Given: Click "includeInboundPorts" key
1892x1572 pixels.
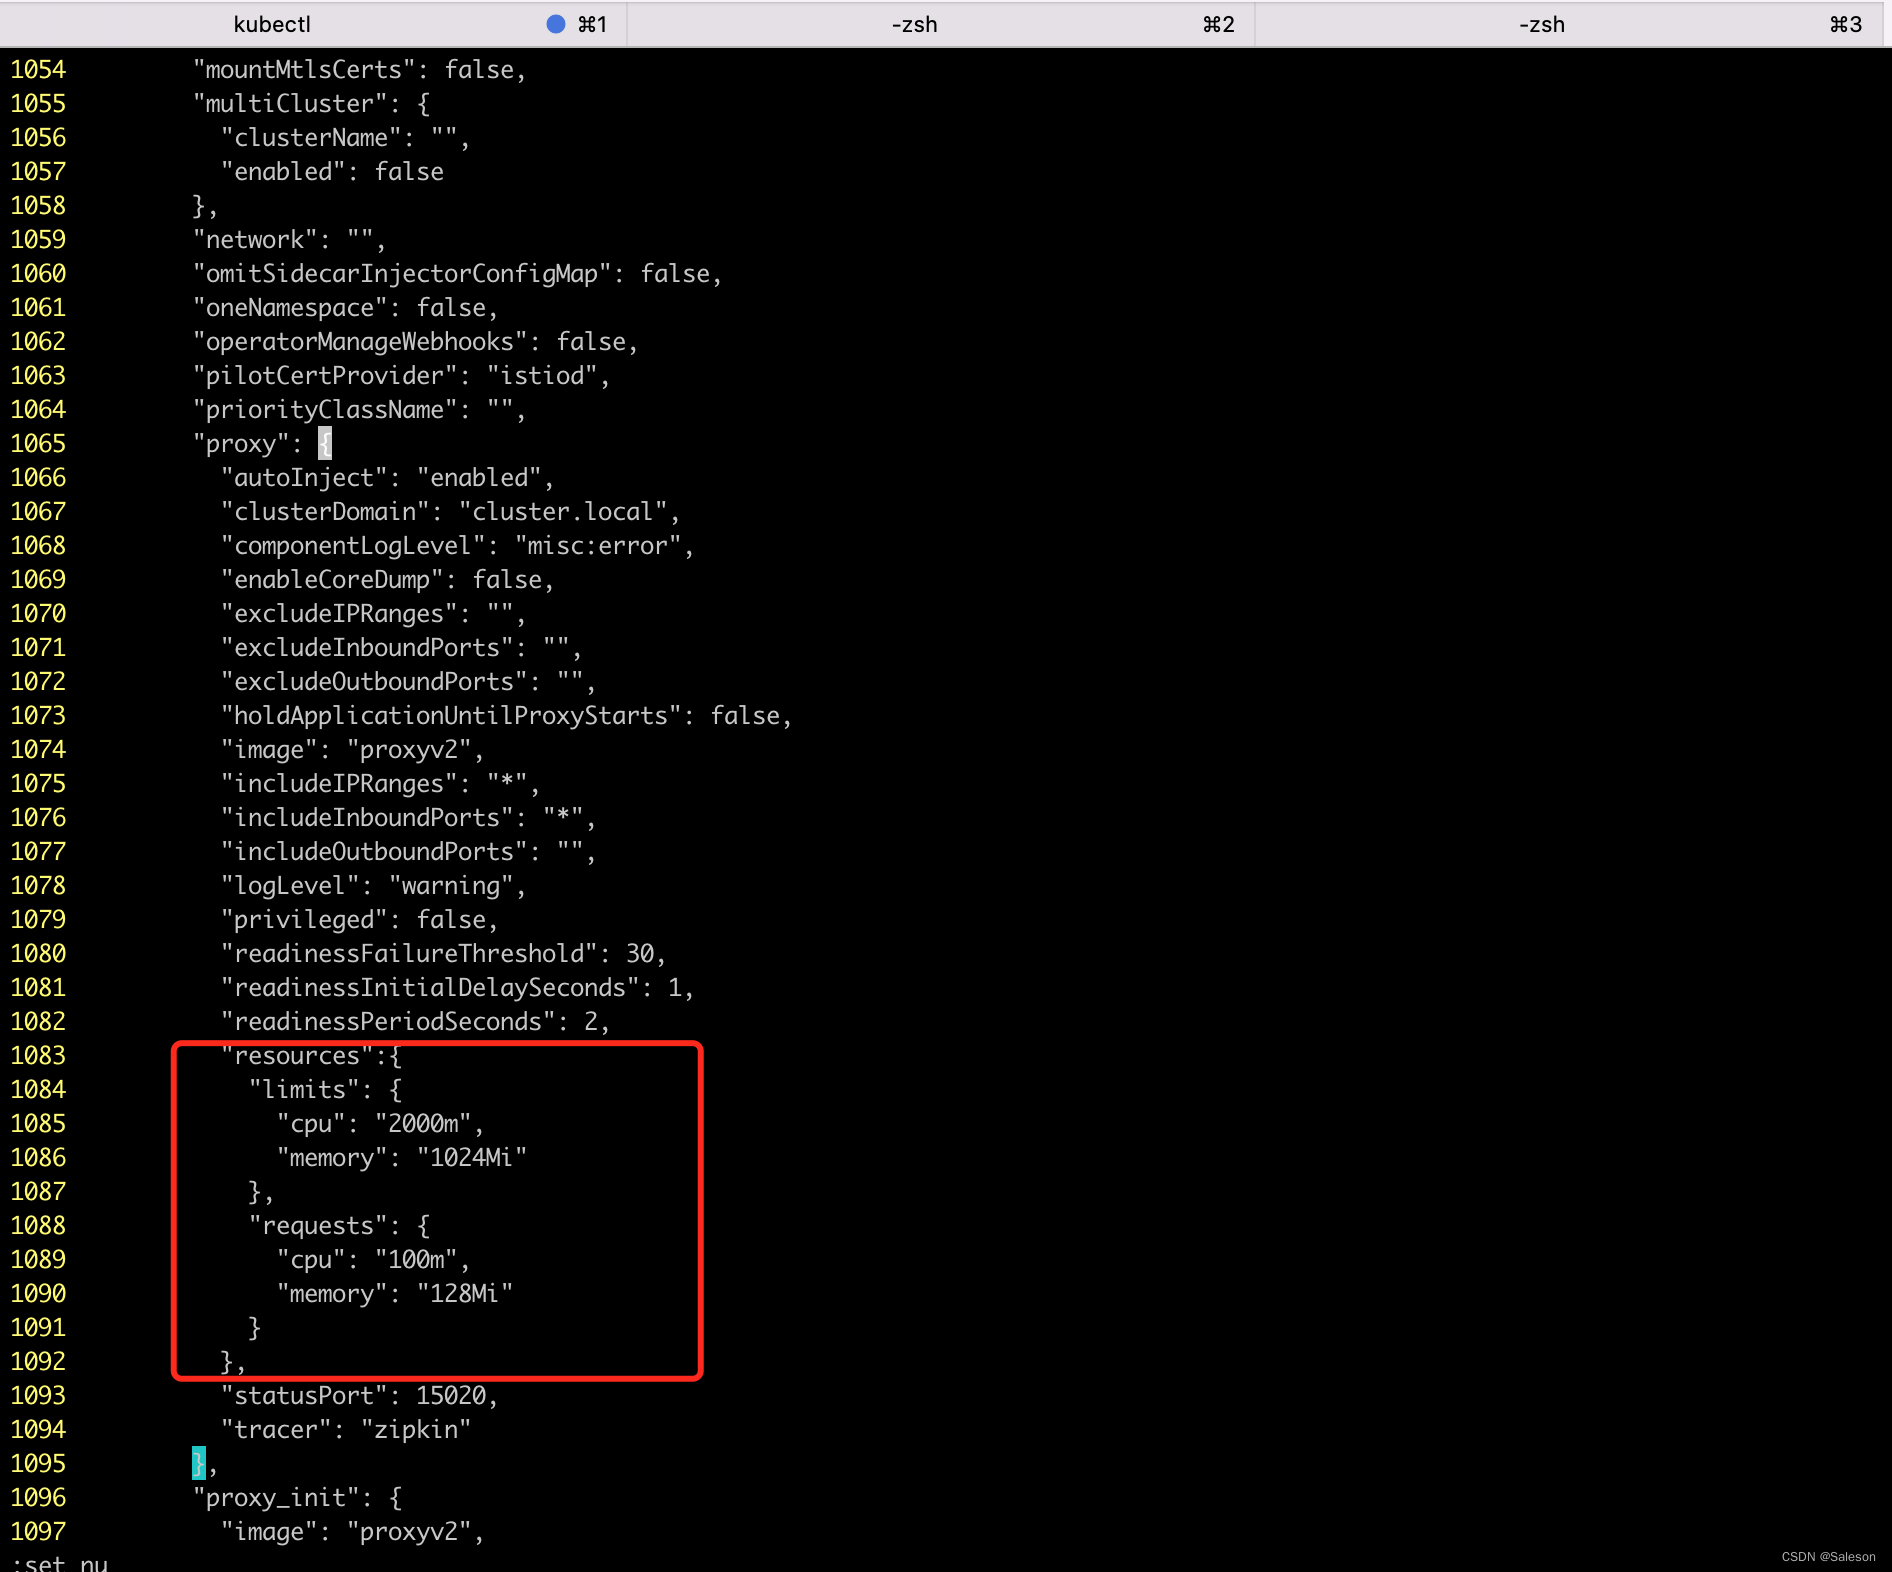Looking at the screenshot, I should click(x=367, y=818).
